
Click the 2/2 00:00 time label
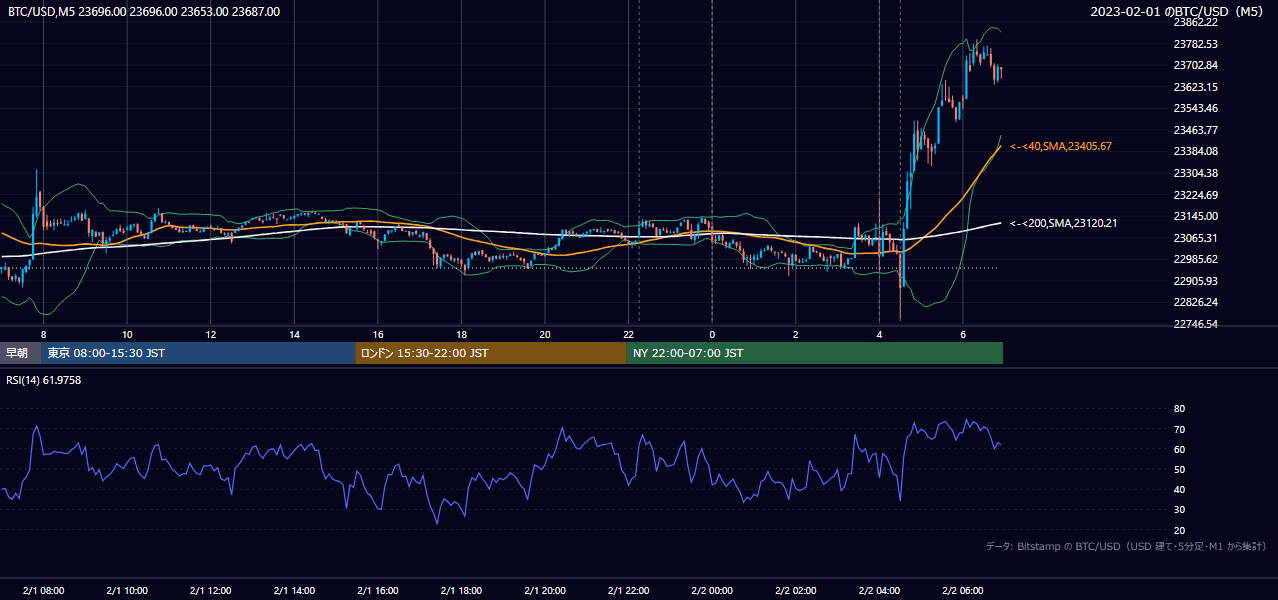click(712, 590)
